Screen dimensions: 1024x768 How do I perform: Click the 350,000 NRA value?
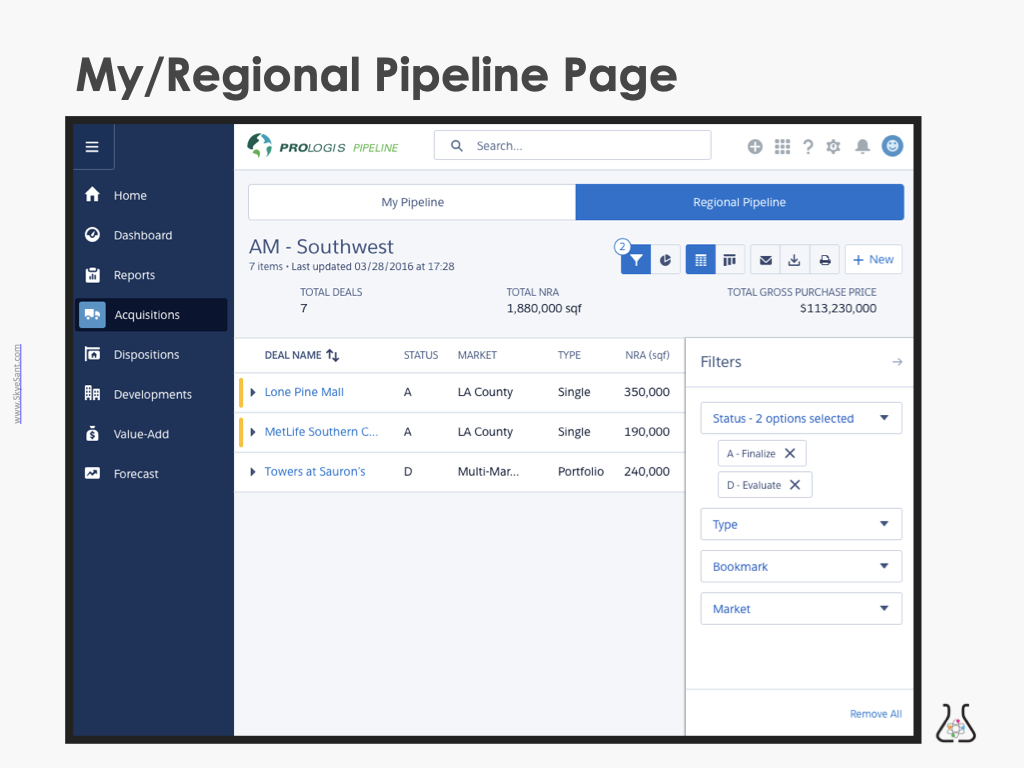tap(647, 392)
